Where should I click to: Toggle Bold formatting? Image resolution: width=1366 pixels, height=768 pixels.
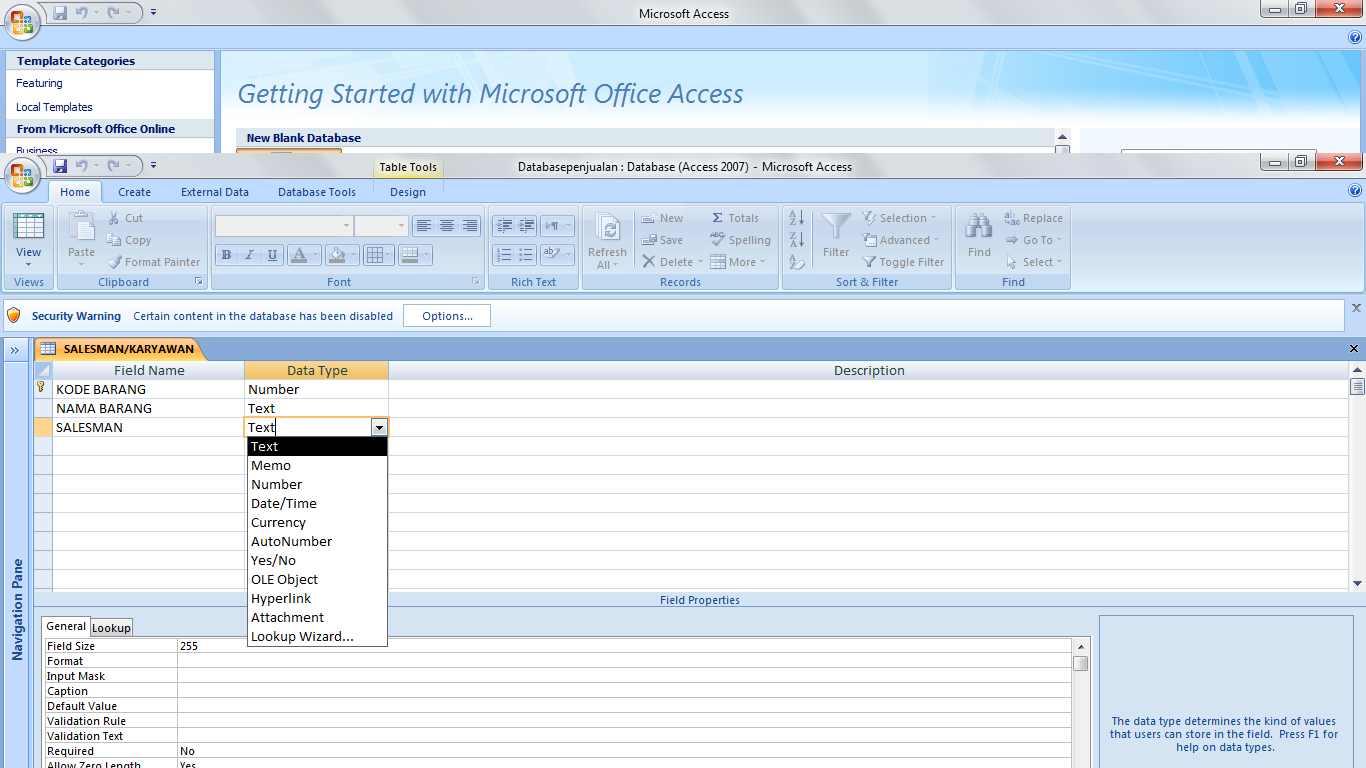click(x=227, y=255)
